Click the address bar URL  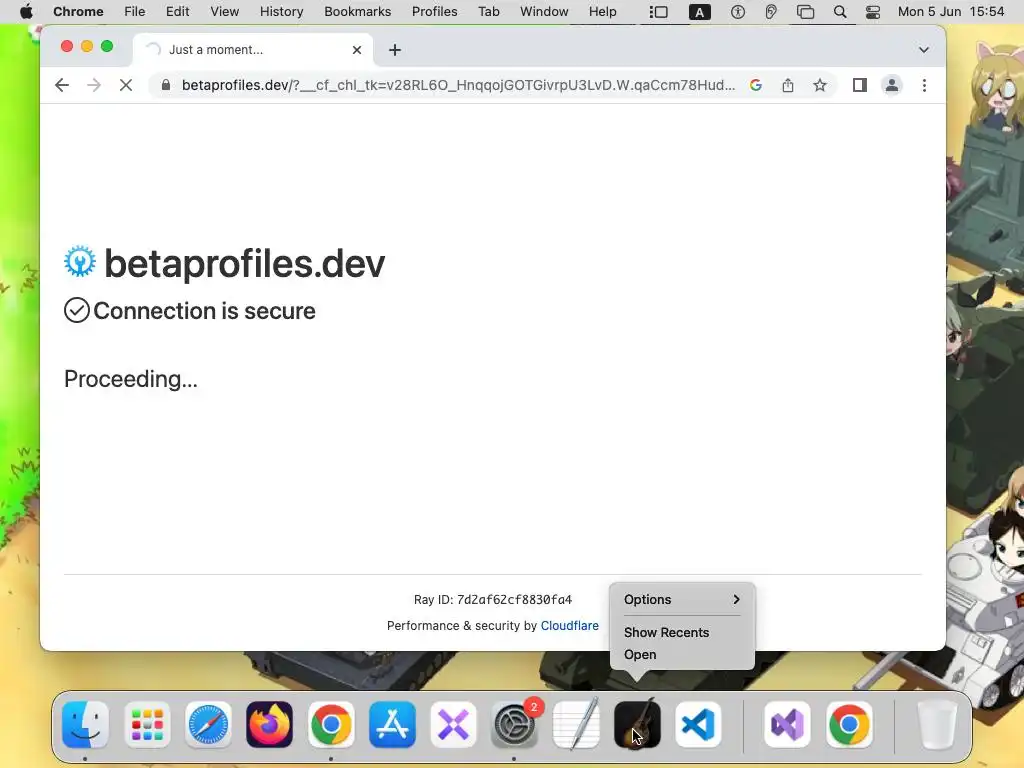(458, 85)
